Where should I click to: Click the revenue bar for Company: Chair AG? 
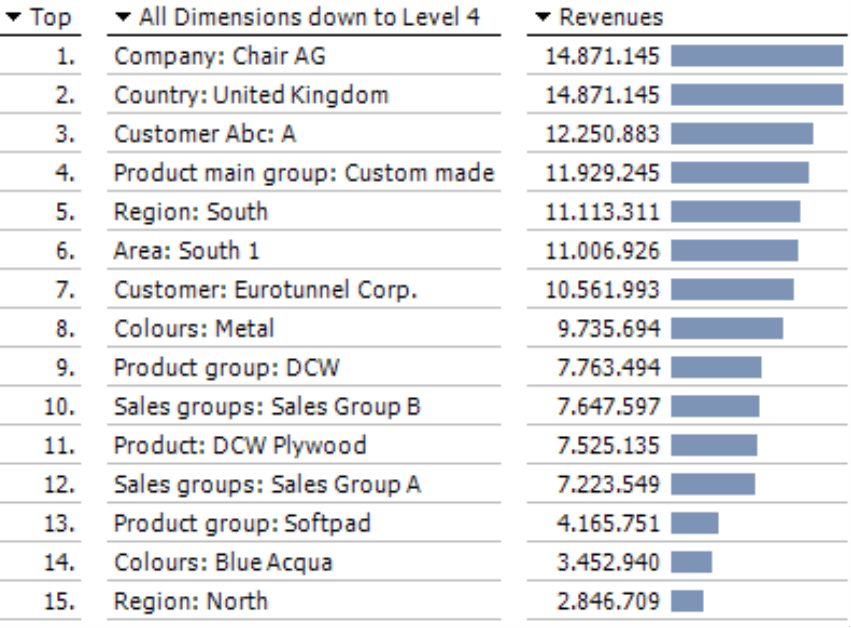[x=757, y=56]
